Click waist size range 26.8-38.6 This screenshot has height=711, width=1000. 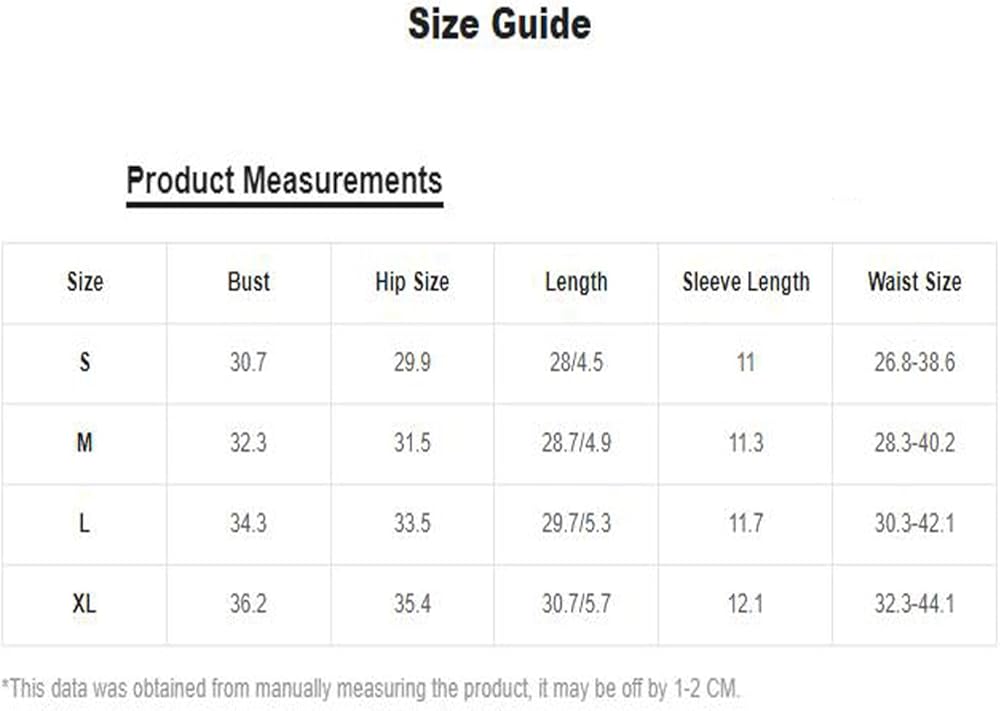915,362
